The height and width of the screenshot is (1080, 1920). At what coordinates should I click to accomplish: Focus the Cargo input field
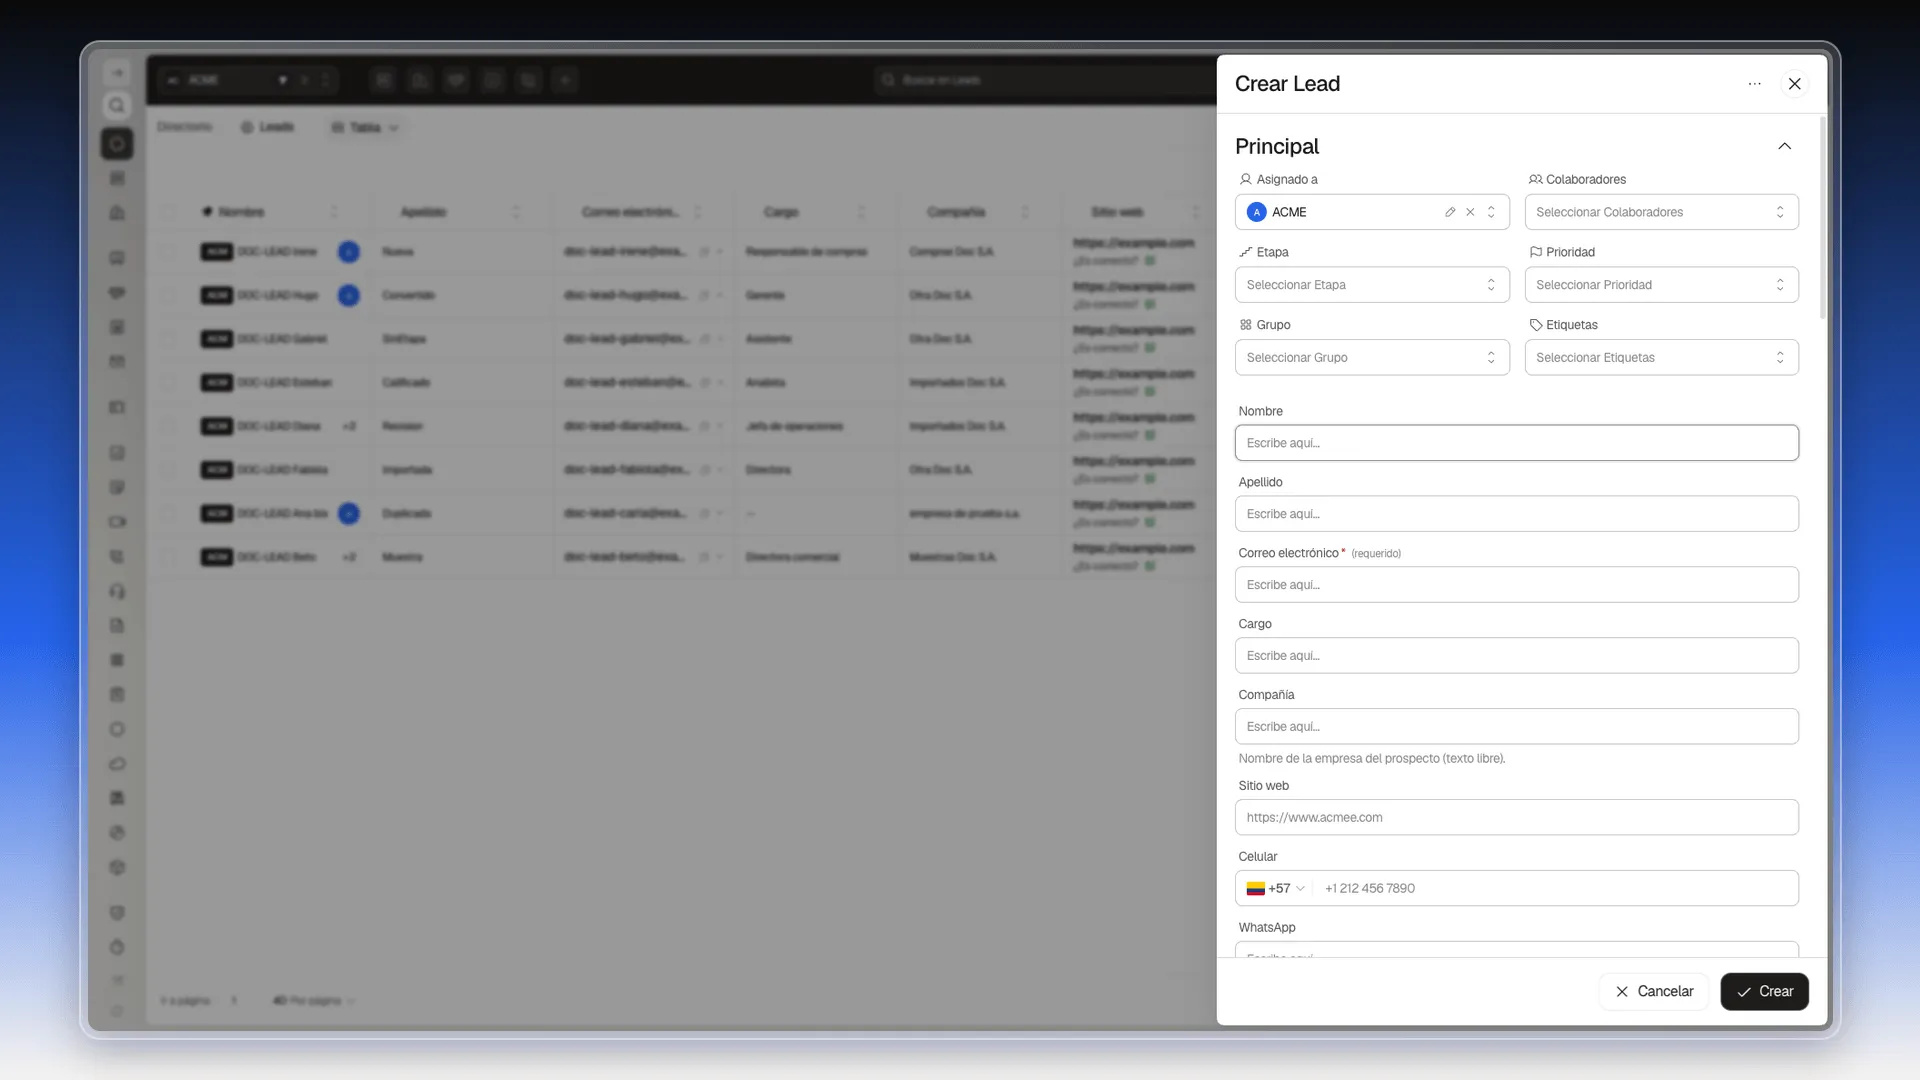point(1516,656)
